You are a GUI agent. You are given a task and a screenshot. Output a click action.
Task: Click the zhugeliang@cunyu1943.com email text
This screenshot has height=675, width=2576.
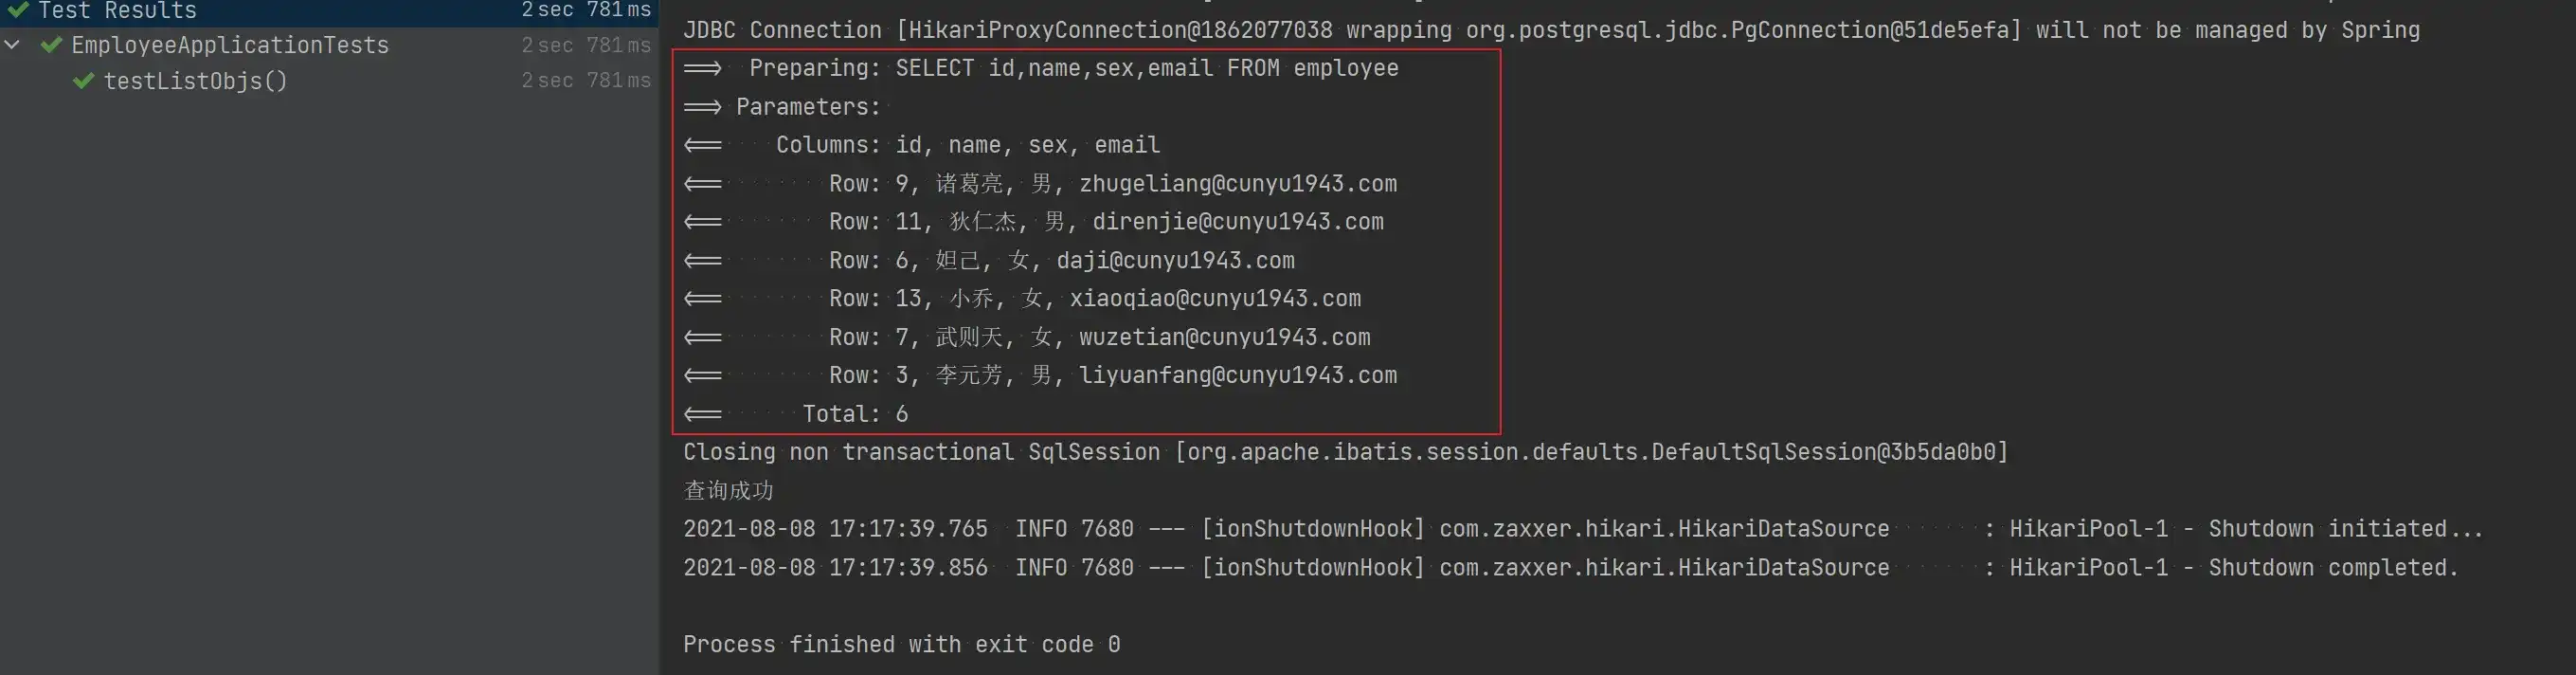click(1238, 184)
